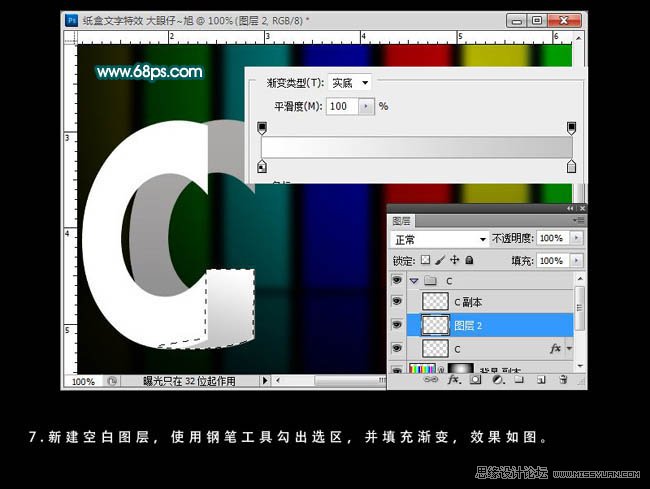The height and width of the screenshot is (489, 650).
Task: Toggle visibility of the 背景 副本 layer
Action: tap(397, 369)
